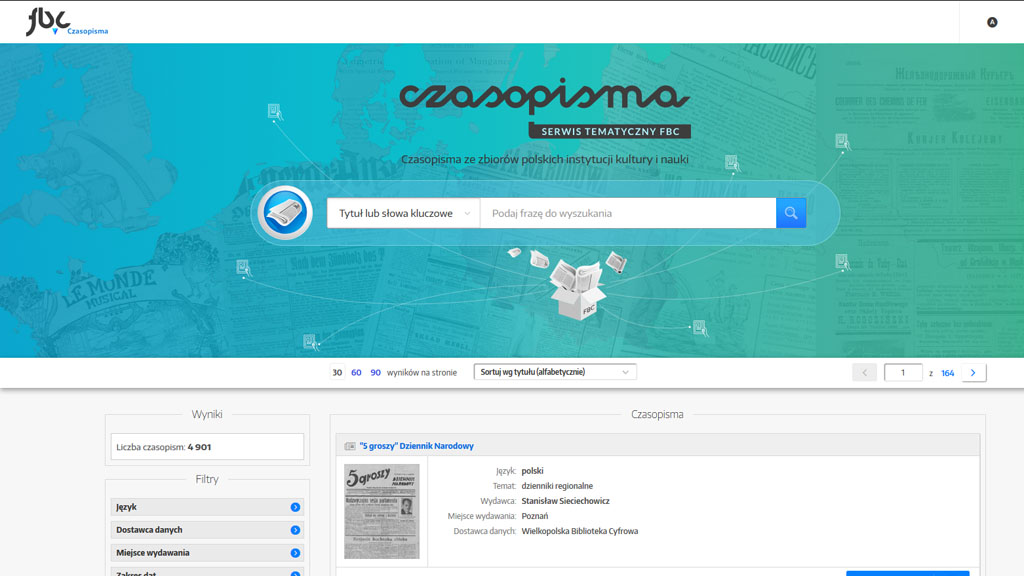Click the accessibility icon in top right
1024x576 pixels.
991,22
